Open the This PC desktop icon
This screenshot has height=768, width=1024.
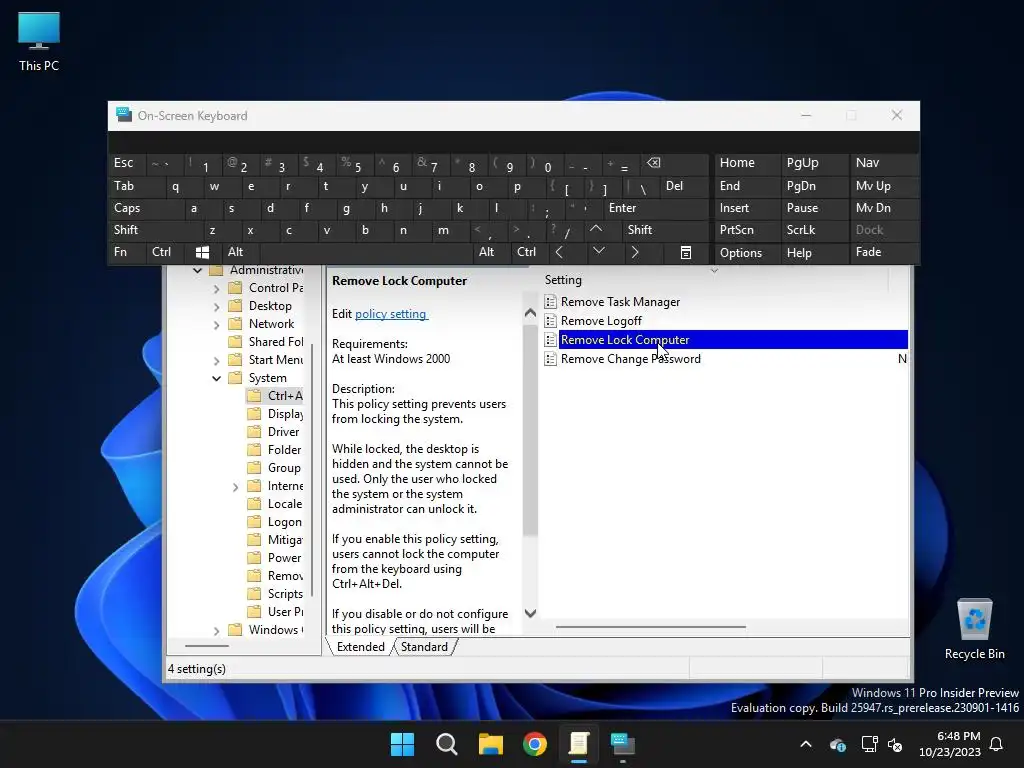39,42
